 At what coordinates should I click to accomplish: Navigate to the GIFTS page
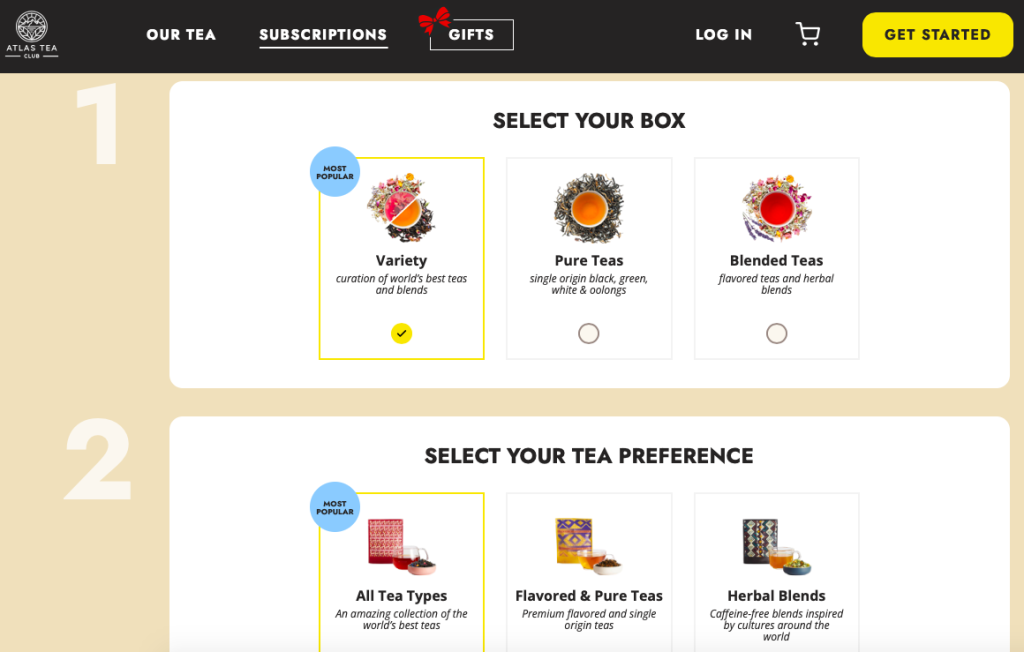point(471,34)
